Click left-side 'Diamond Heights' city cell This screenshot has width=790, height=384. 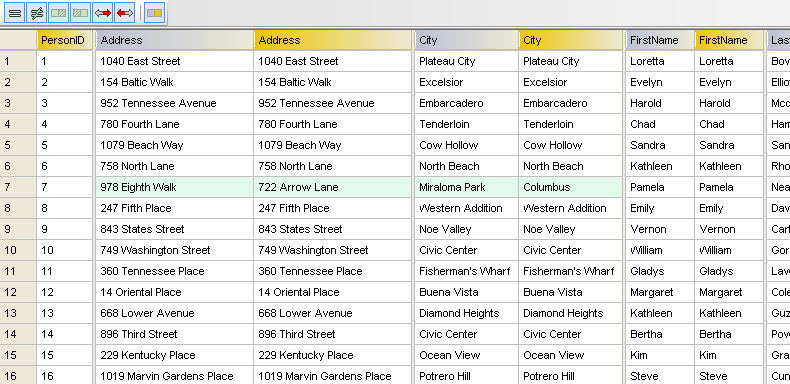[x=467, y=313]
